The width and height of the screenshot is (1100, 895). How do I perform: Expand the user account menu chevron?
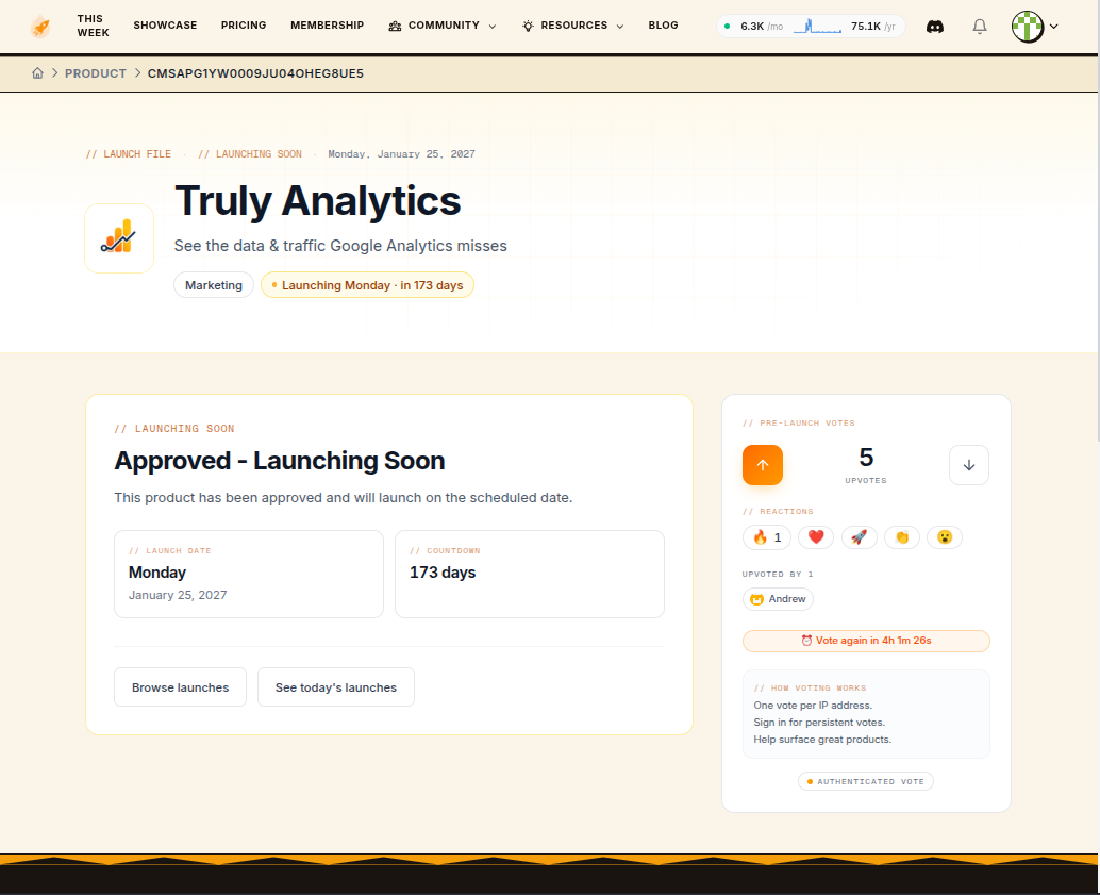pyautogui.click(x=1054, y=27)
